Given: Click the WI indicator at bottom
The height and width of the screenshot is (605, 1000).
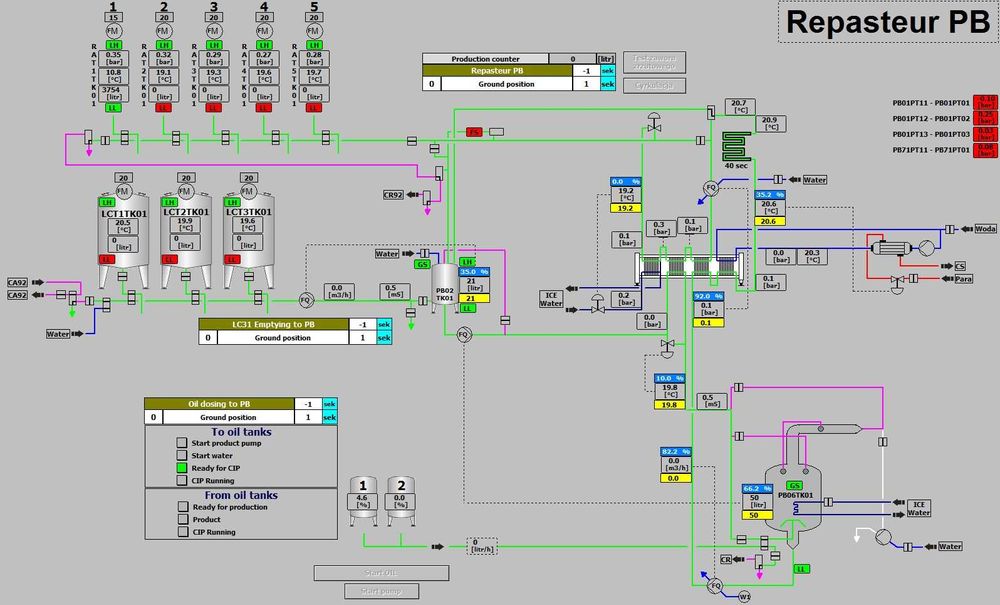Looking at the screenshot, I should [744, 597].
